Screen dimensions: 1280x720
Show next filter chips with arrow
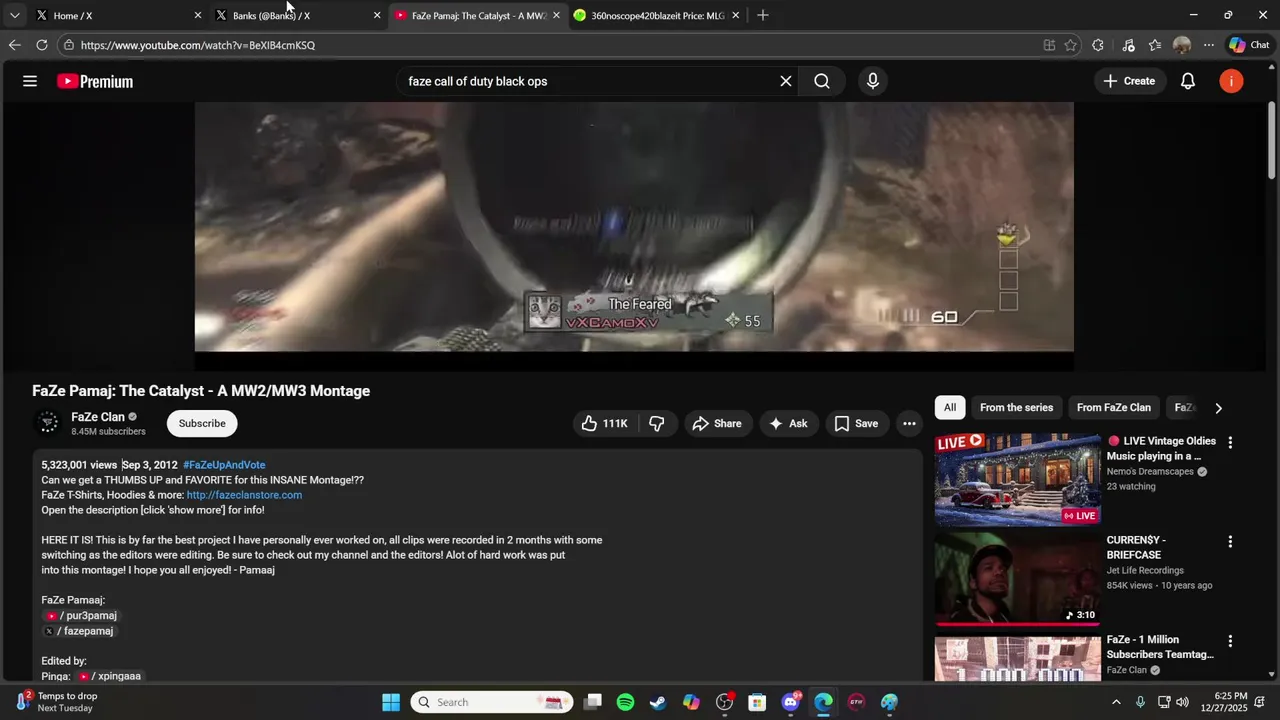tap(1218, 408)
